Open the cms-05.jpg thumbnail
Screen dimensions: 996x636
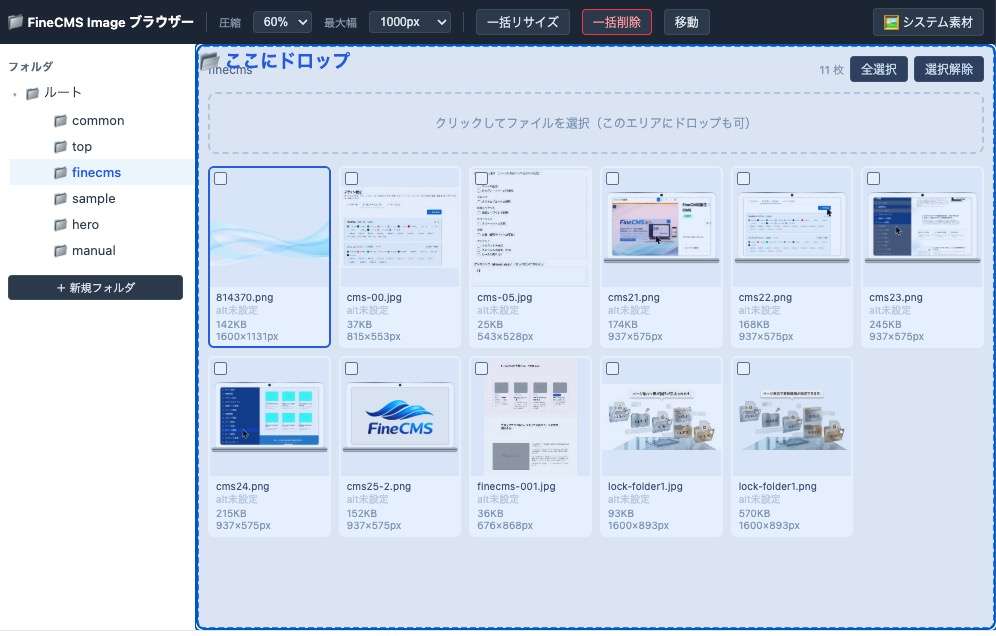pos(530,227)
